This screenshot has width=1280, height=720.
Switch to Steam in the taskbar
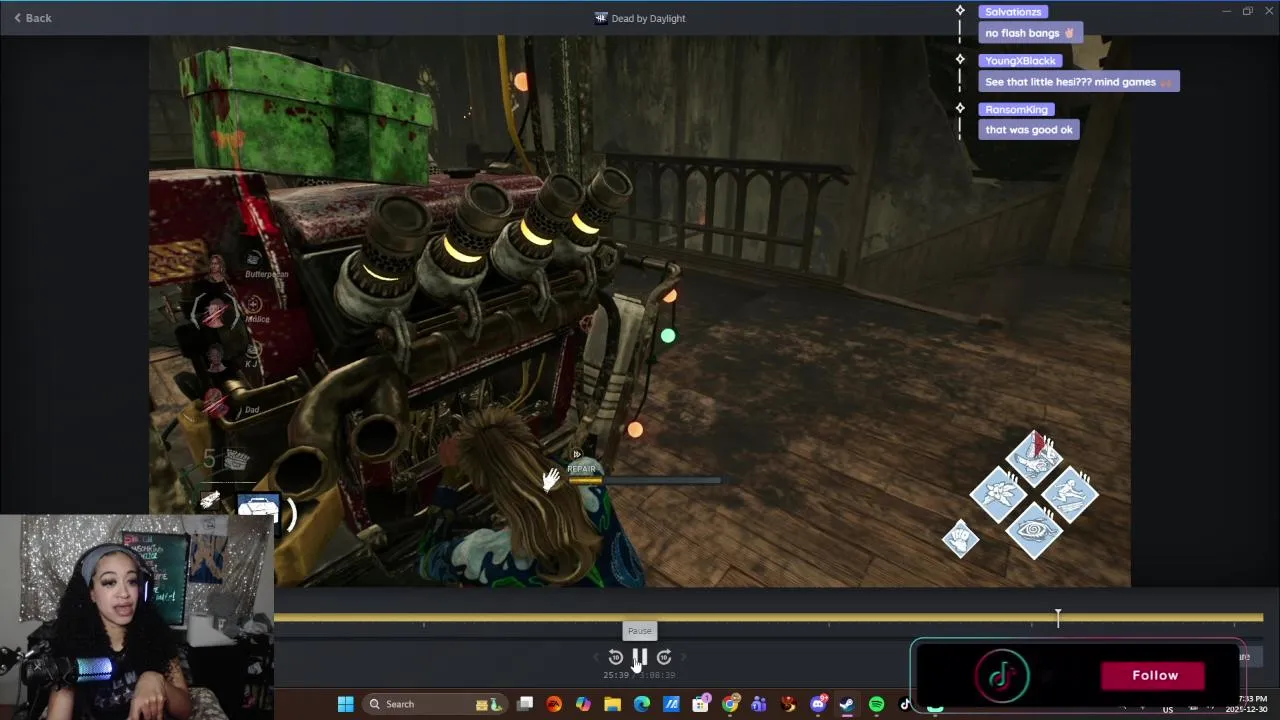[846, 704]
